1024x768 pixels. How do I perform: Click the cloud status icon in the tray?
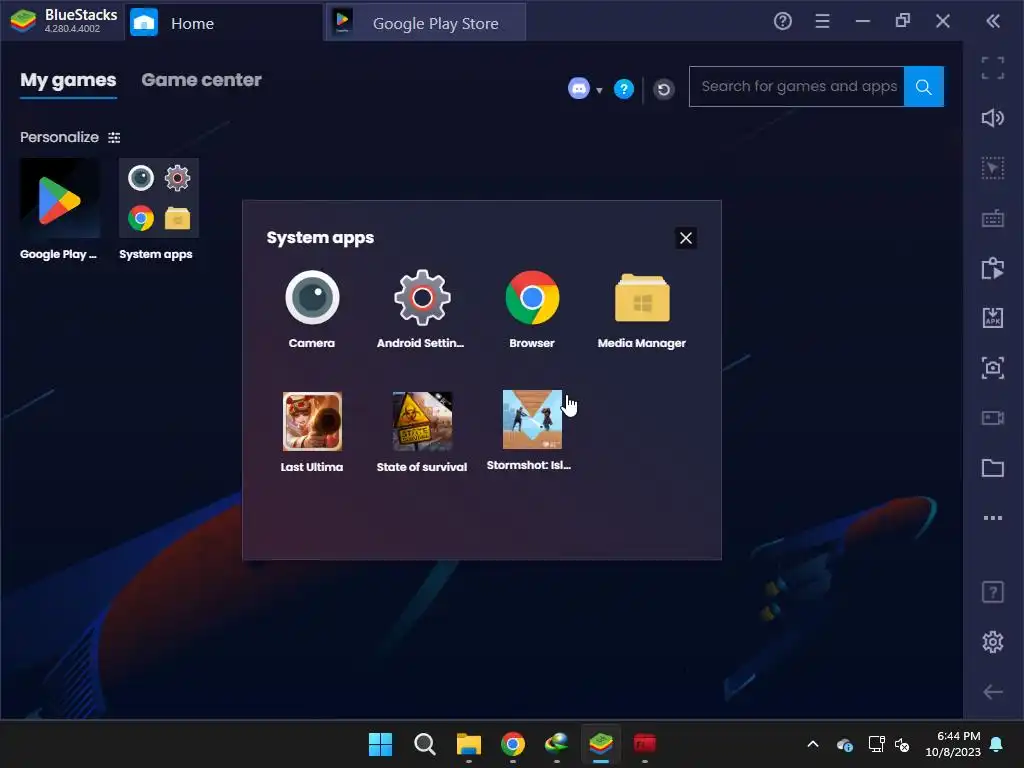click(x=844, y=744)
